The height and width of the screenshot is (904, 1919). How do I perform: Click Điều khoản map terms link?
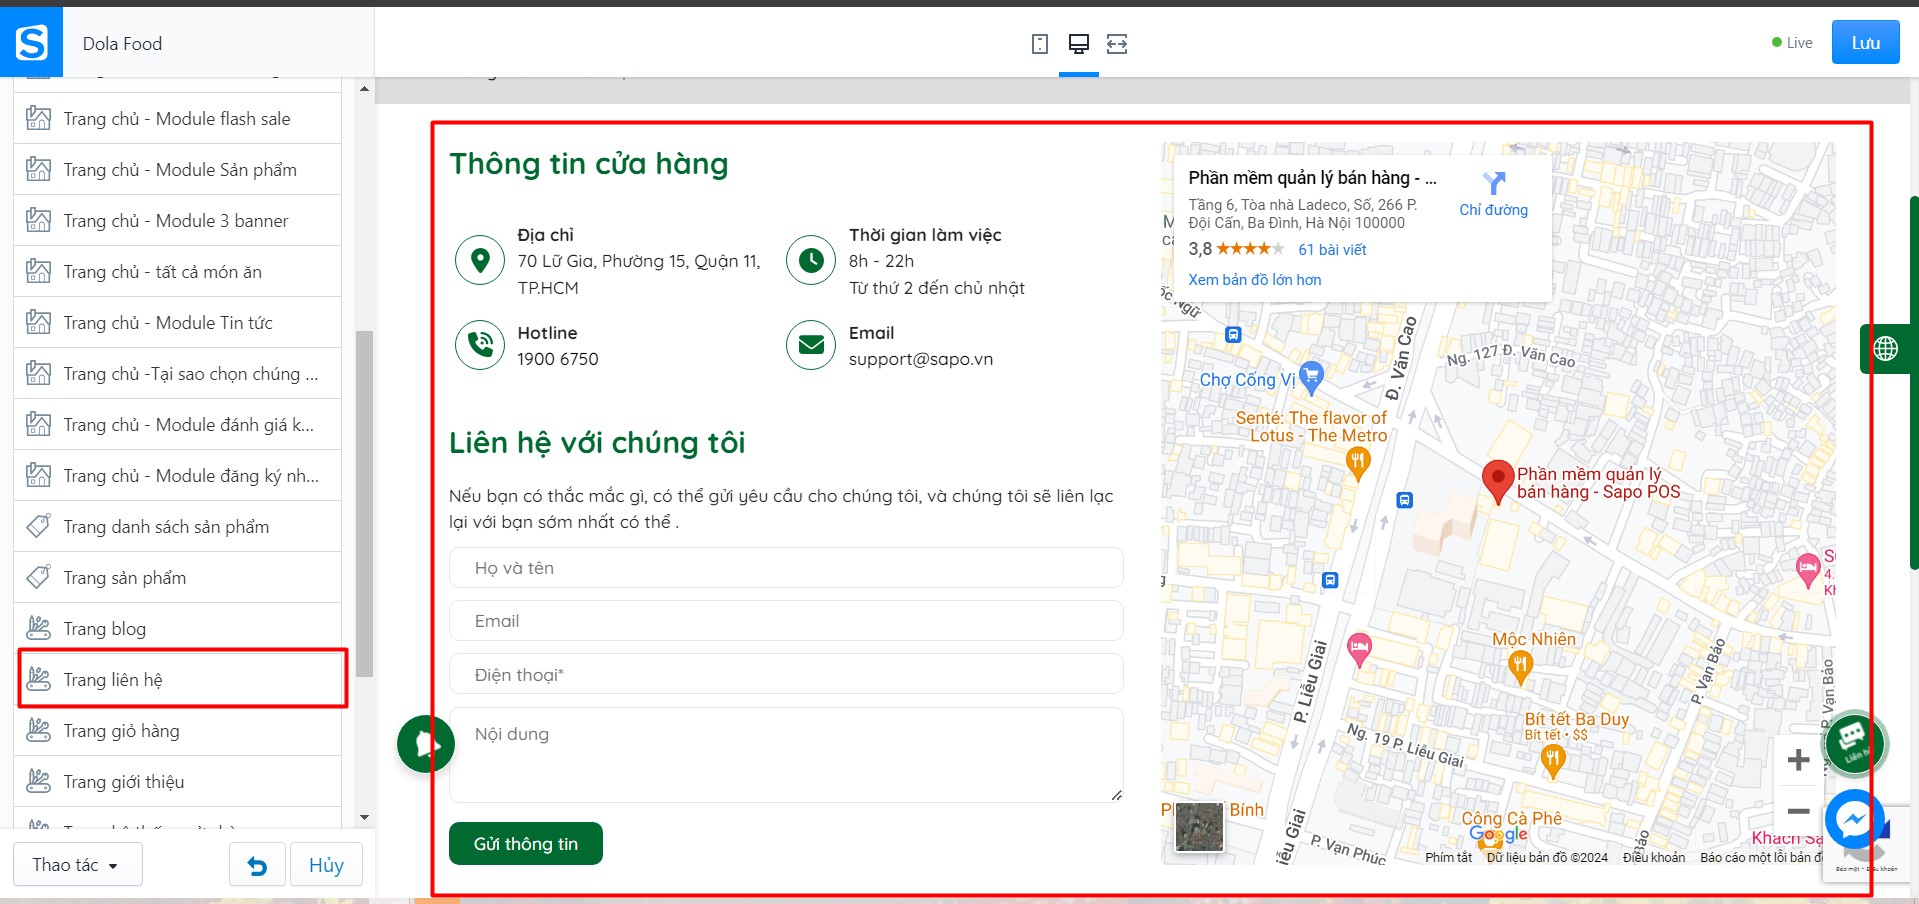(x=1654, y=857)
